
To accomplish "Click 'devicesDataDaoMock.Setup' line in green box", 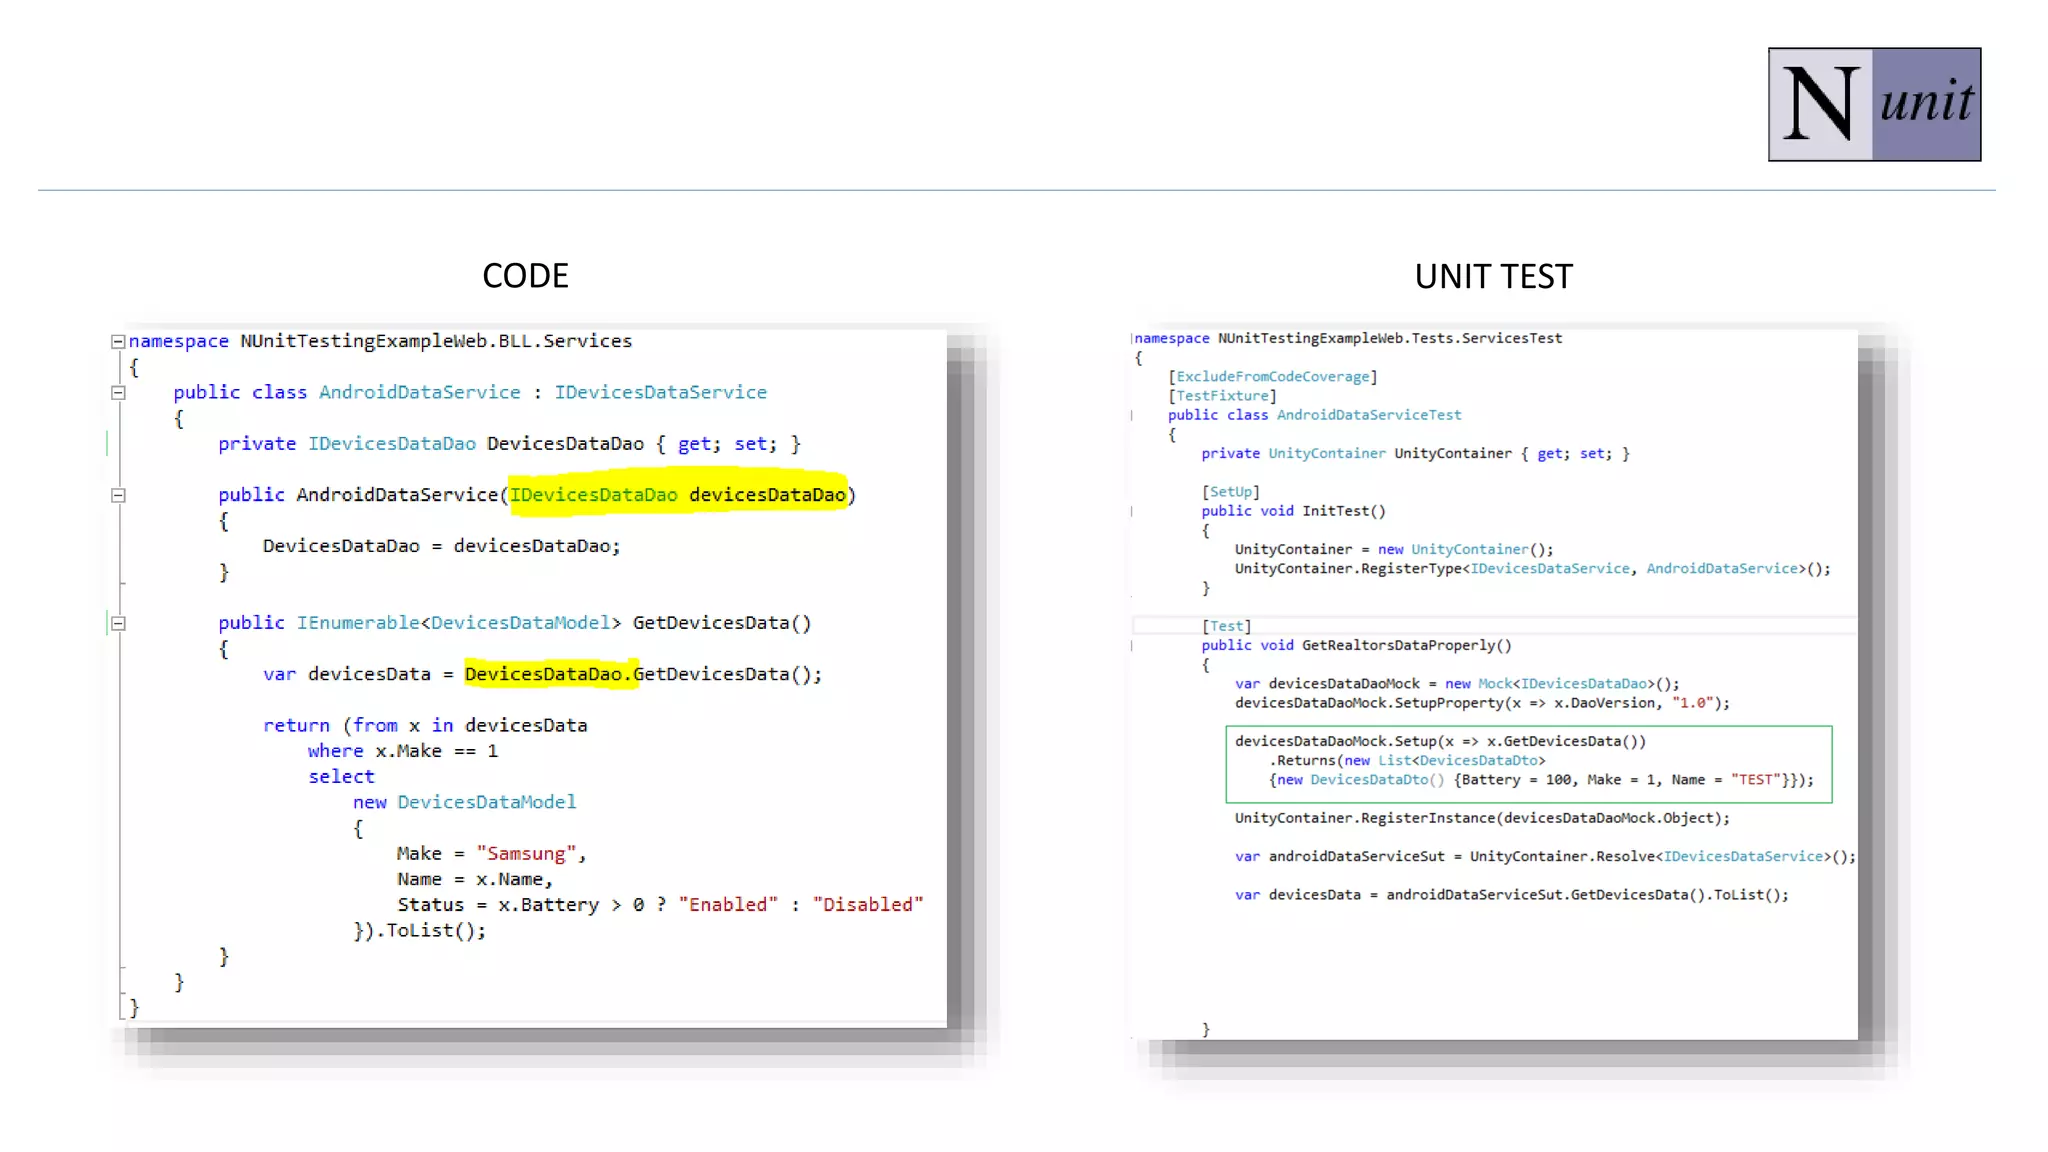I will click(x=1440, y=741).
